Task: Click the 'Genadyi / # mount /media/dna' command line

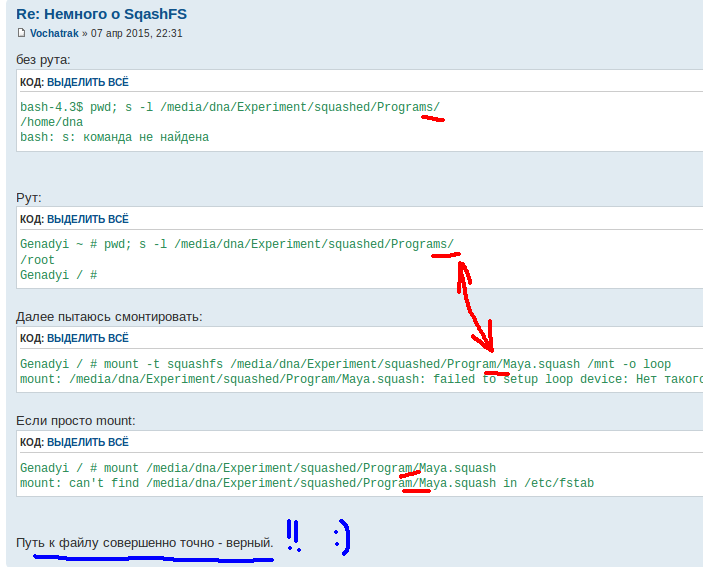Action: click(258, 468)
